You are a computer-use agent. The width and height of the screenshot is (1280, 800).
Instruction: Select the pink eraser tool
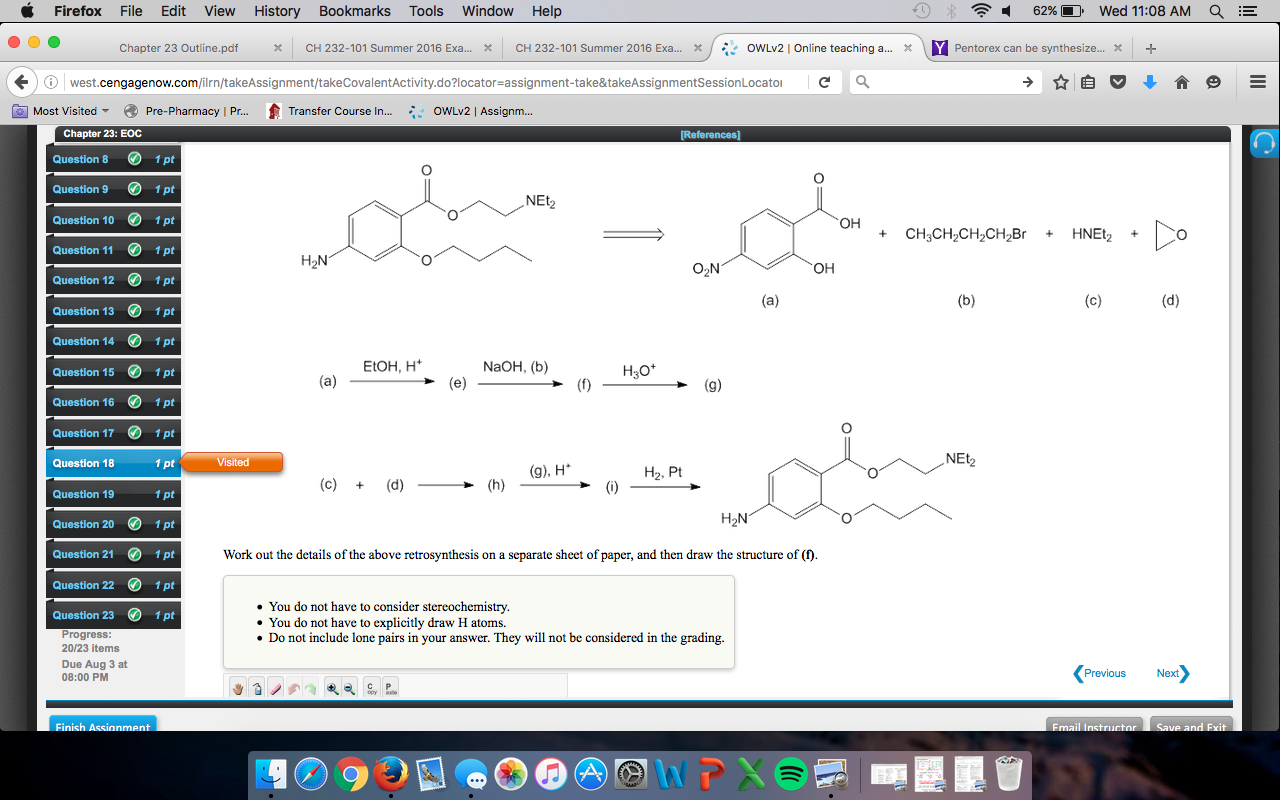276,687
